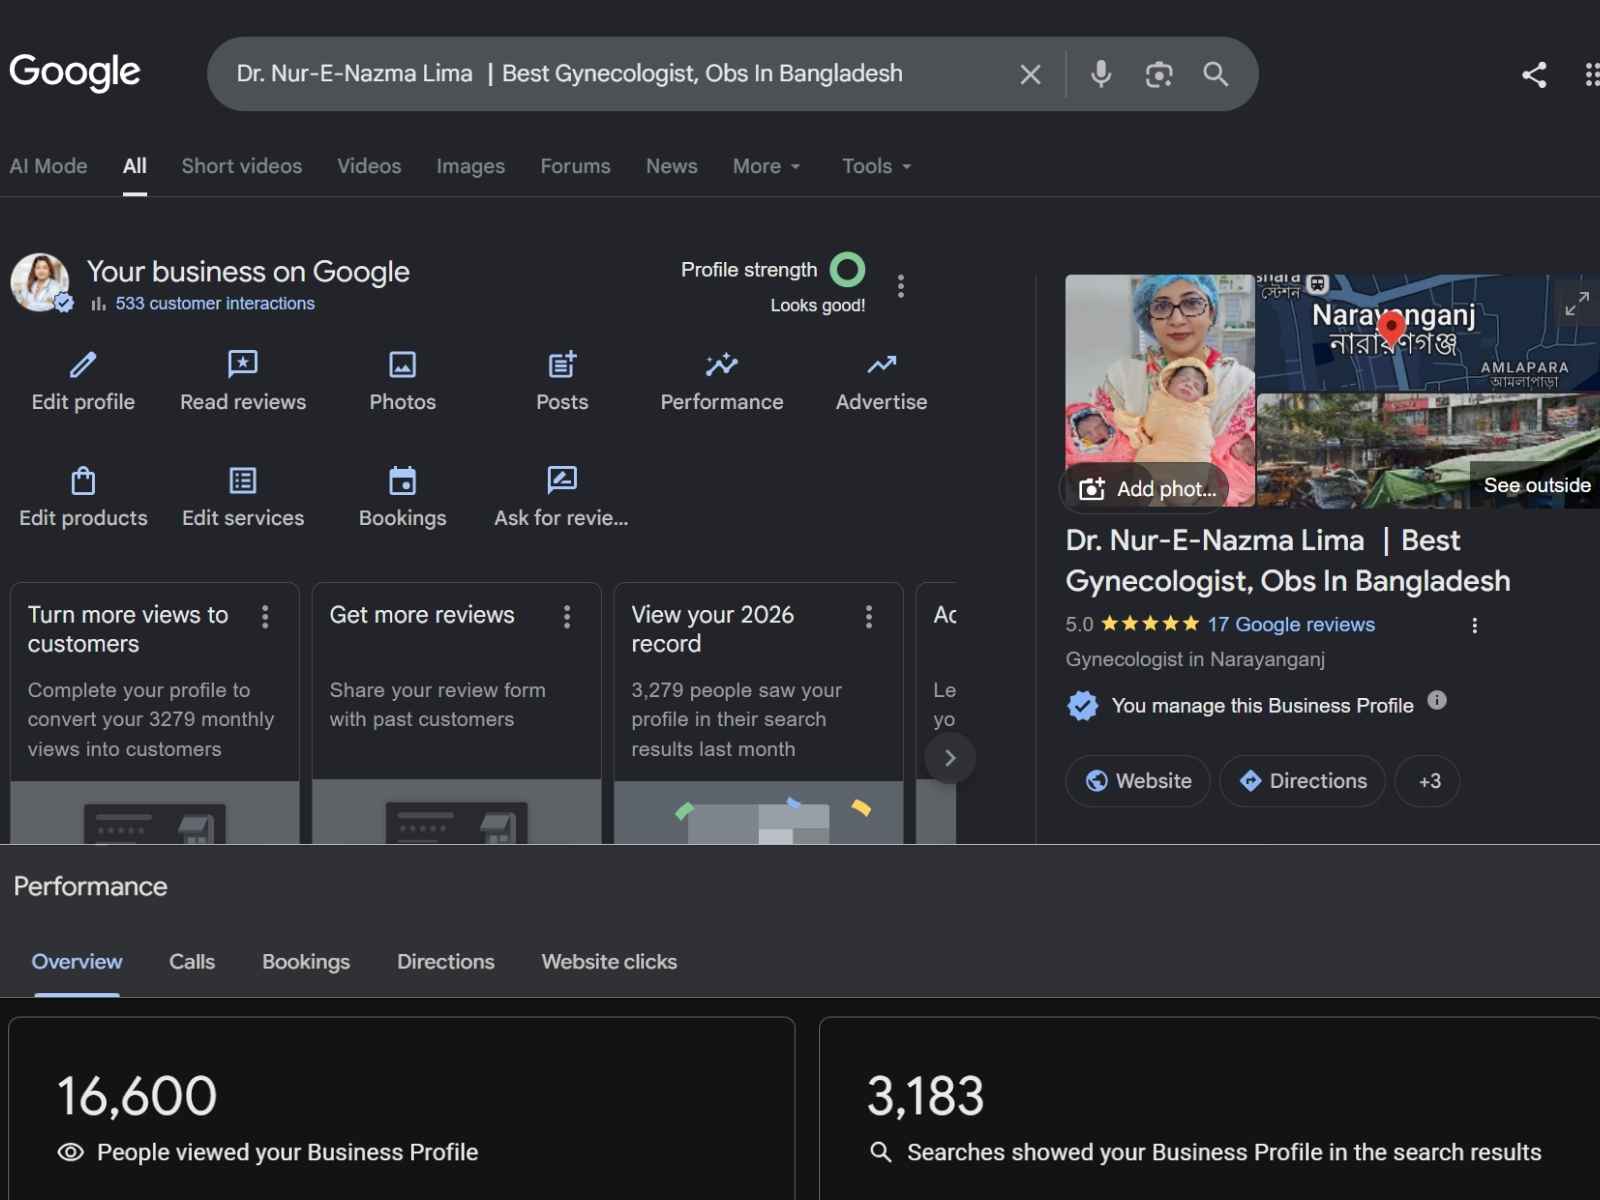Select the All results tab

click(135, 166)
